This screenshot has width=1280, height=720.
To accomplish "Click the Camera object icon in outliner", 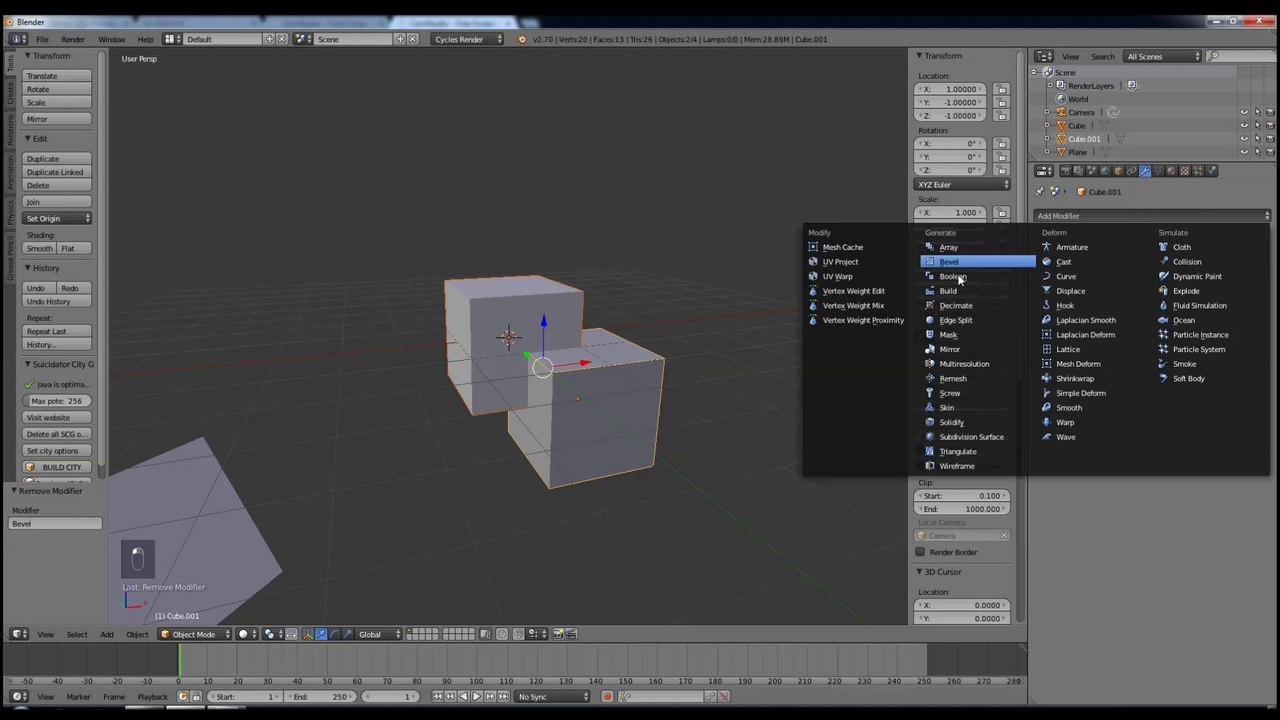I will (x=1061, y=112).
